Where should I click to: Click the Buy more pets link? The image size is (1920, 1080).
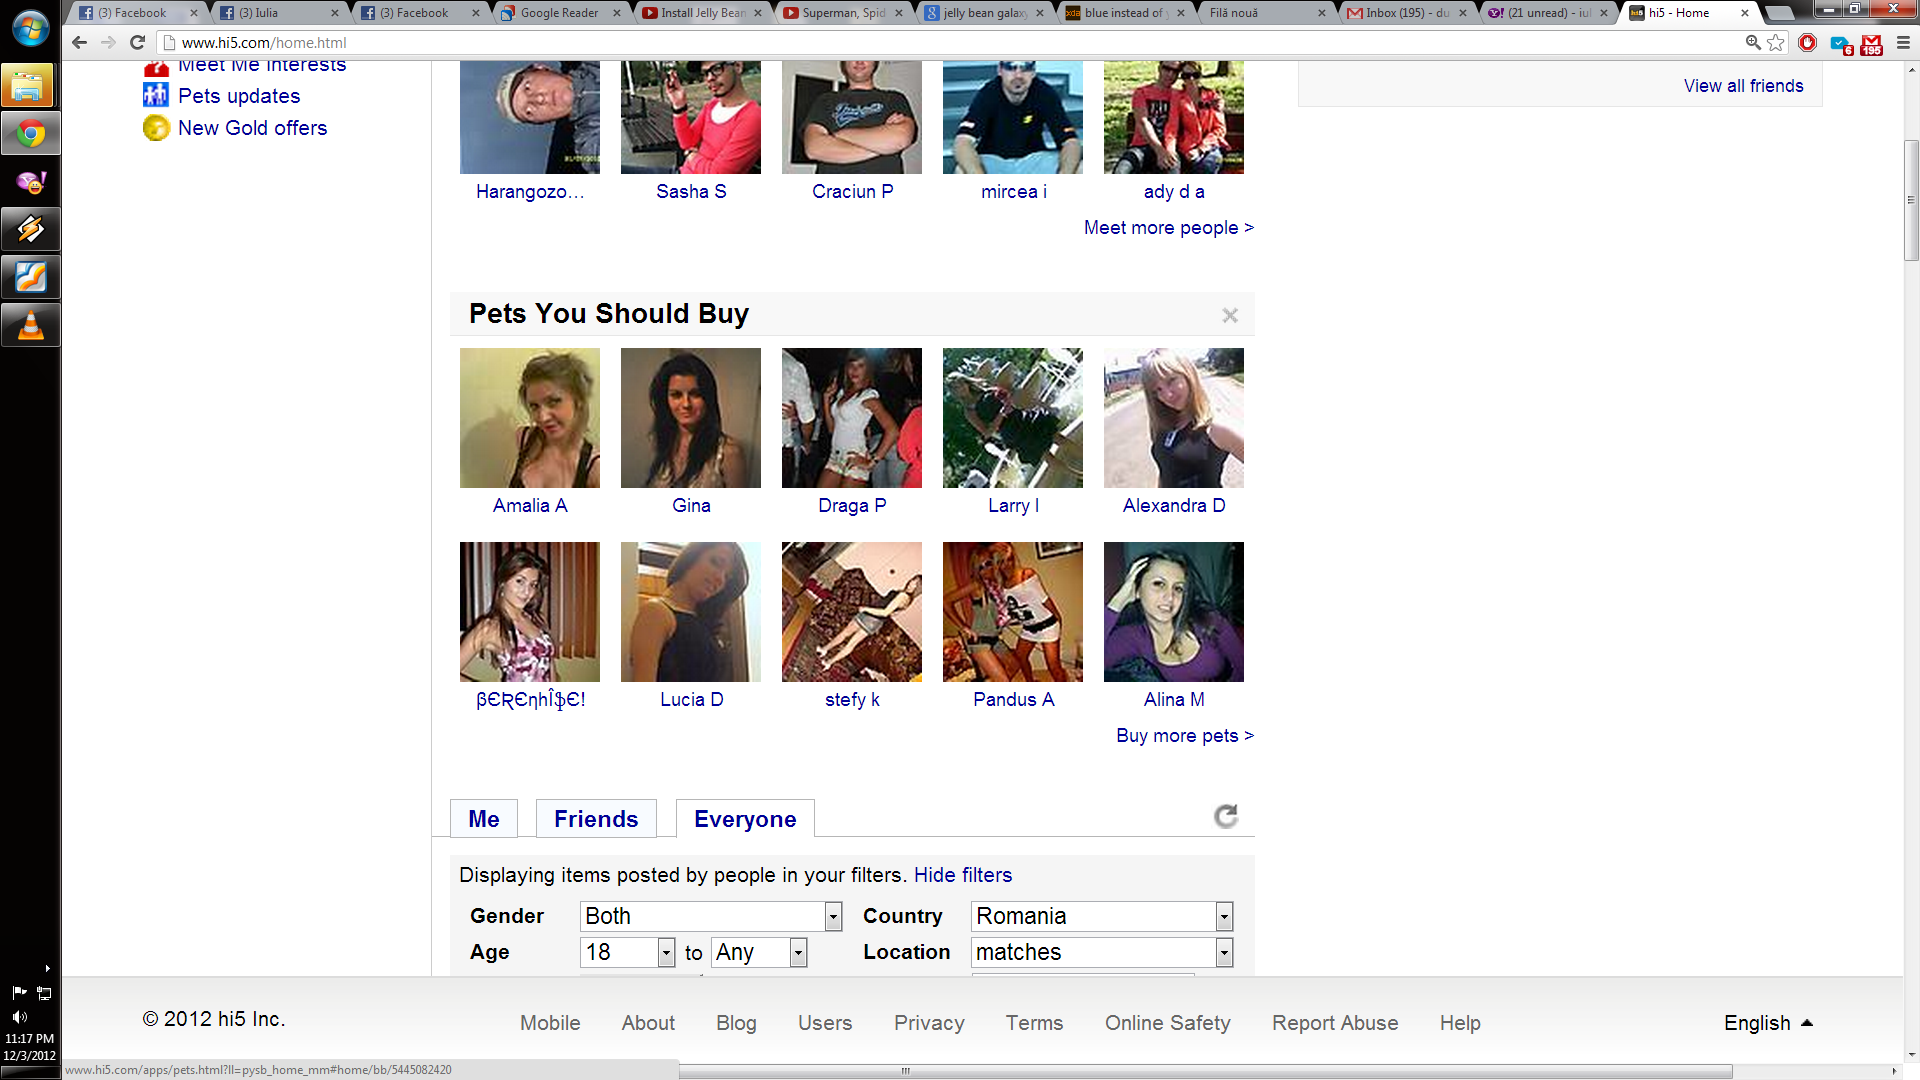(x=1184, y=736)
